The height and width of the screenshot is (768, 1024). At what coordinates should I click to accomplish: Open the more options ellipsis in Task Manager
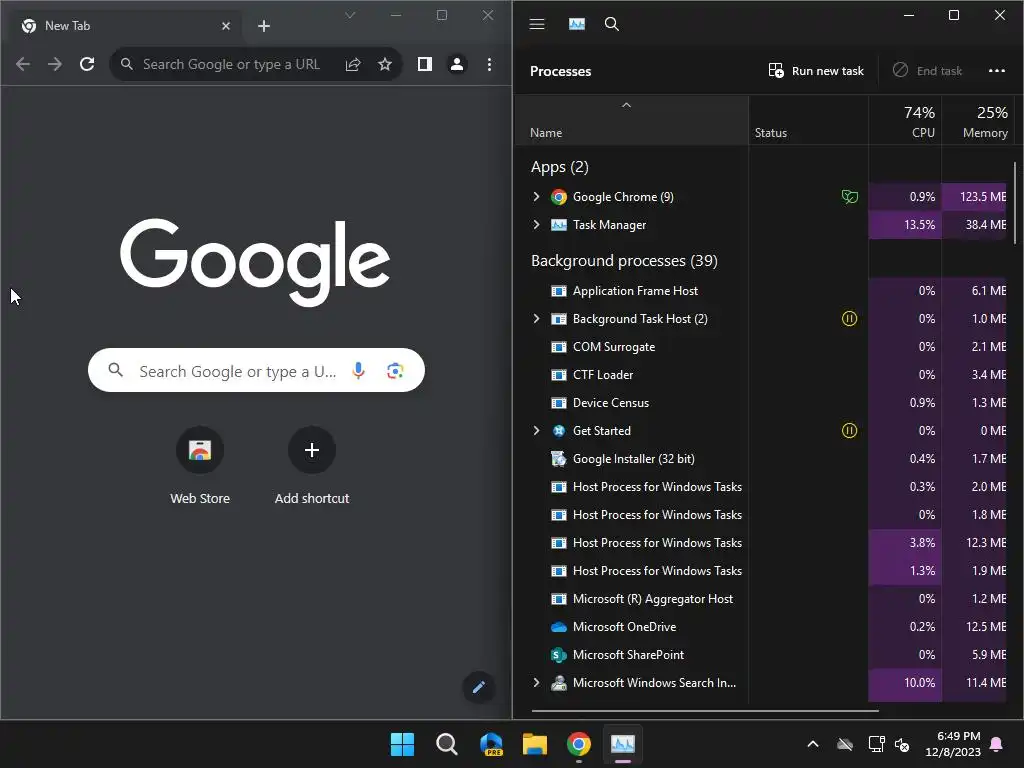[997, 71]
